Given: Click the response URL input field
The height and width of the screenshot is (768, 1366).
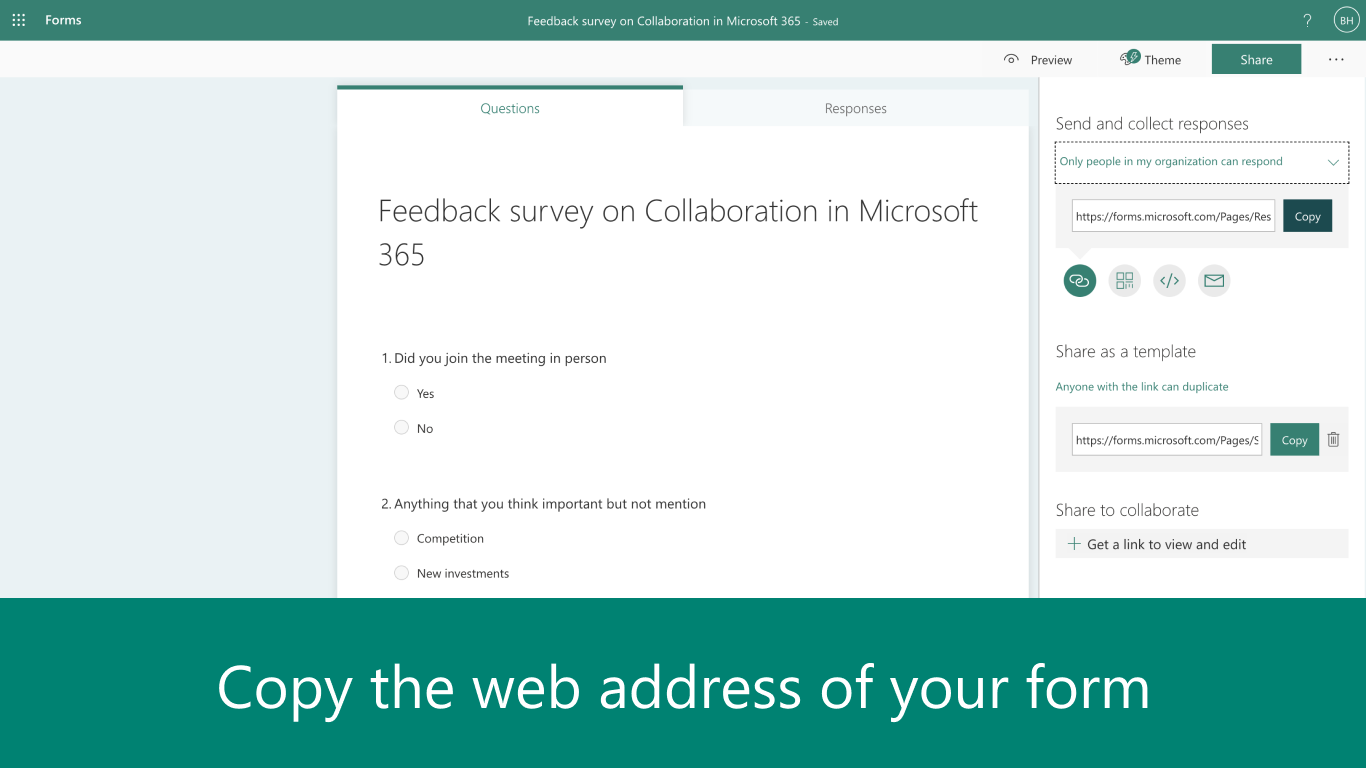Looking at the screenshot, I should pyautogui.click(x=1173, y=216).
